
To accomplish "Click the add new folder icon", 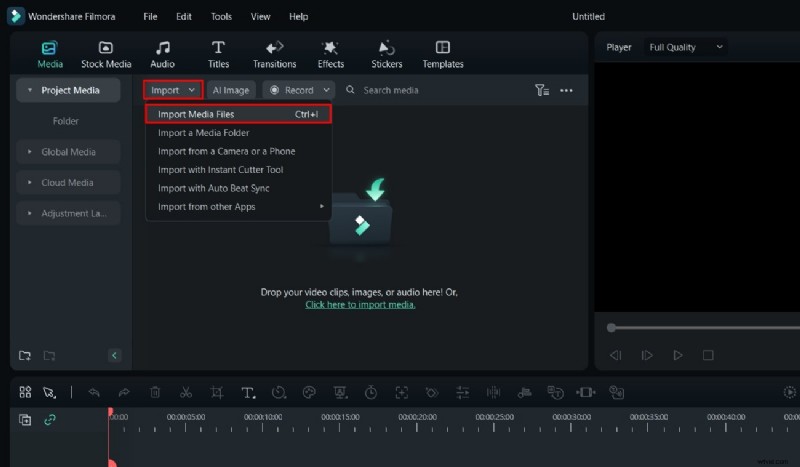I will (24, 355).
